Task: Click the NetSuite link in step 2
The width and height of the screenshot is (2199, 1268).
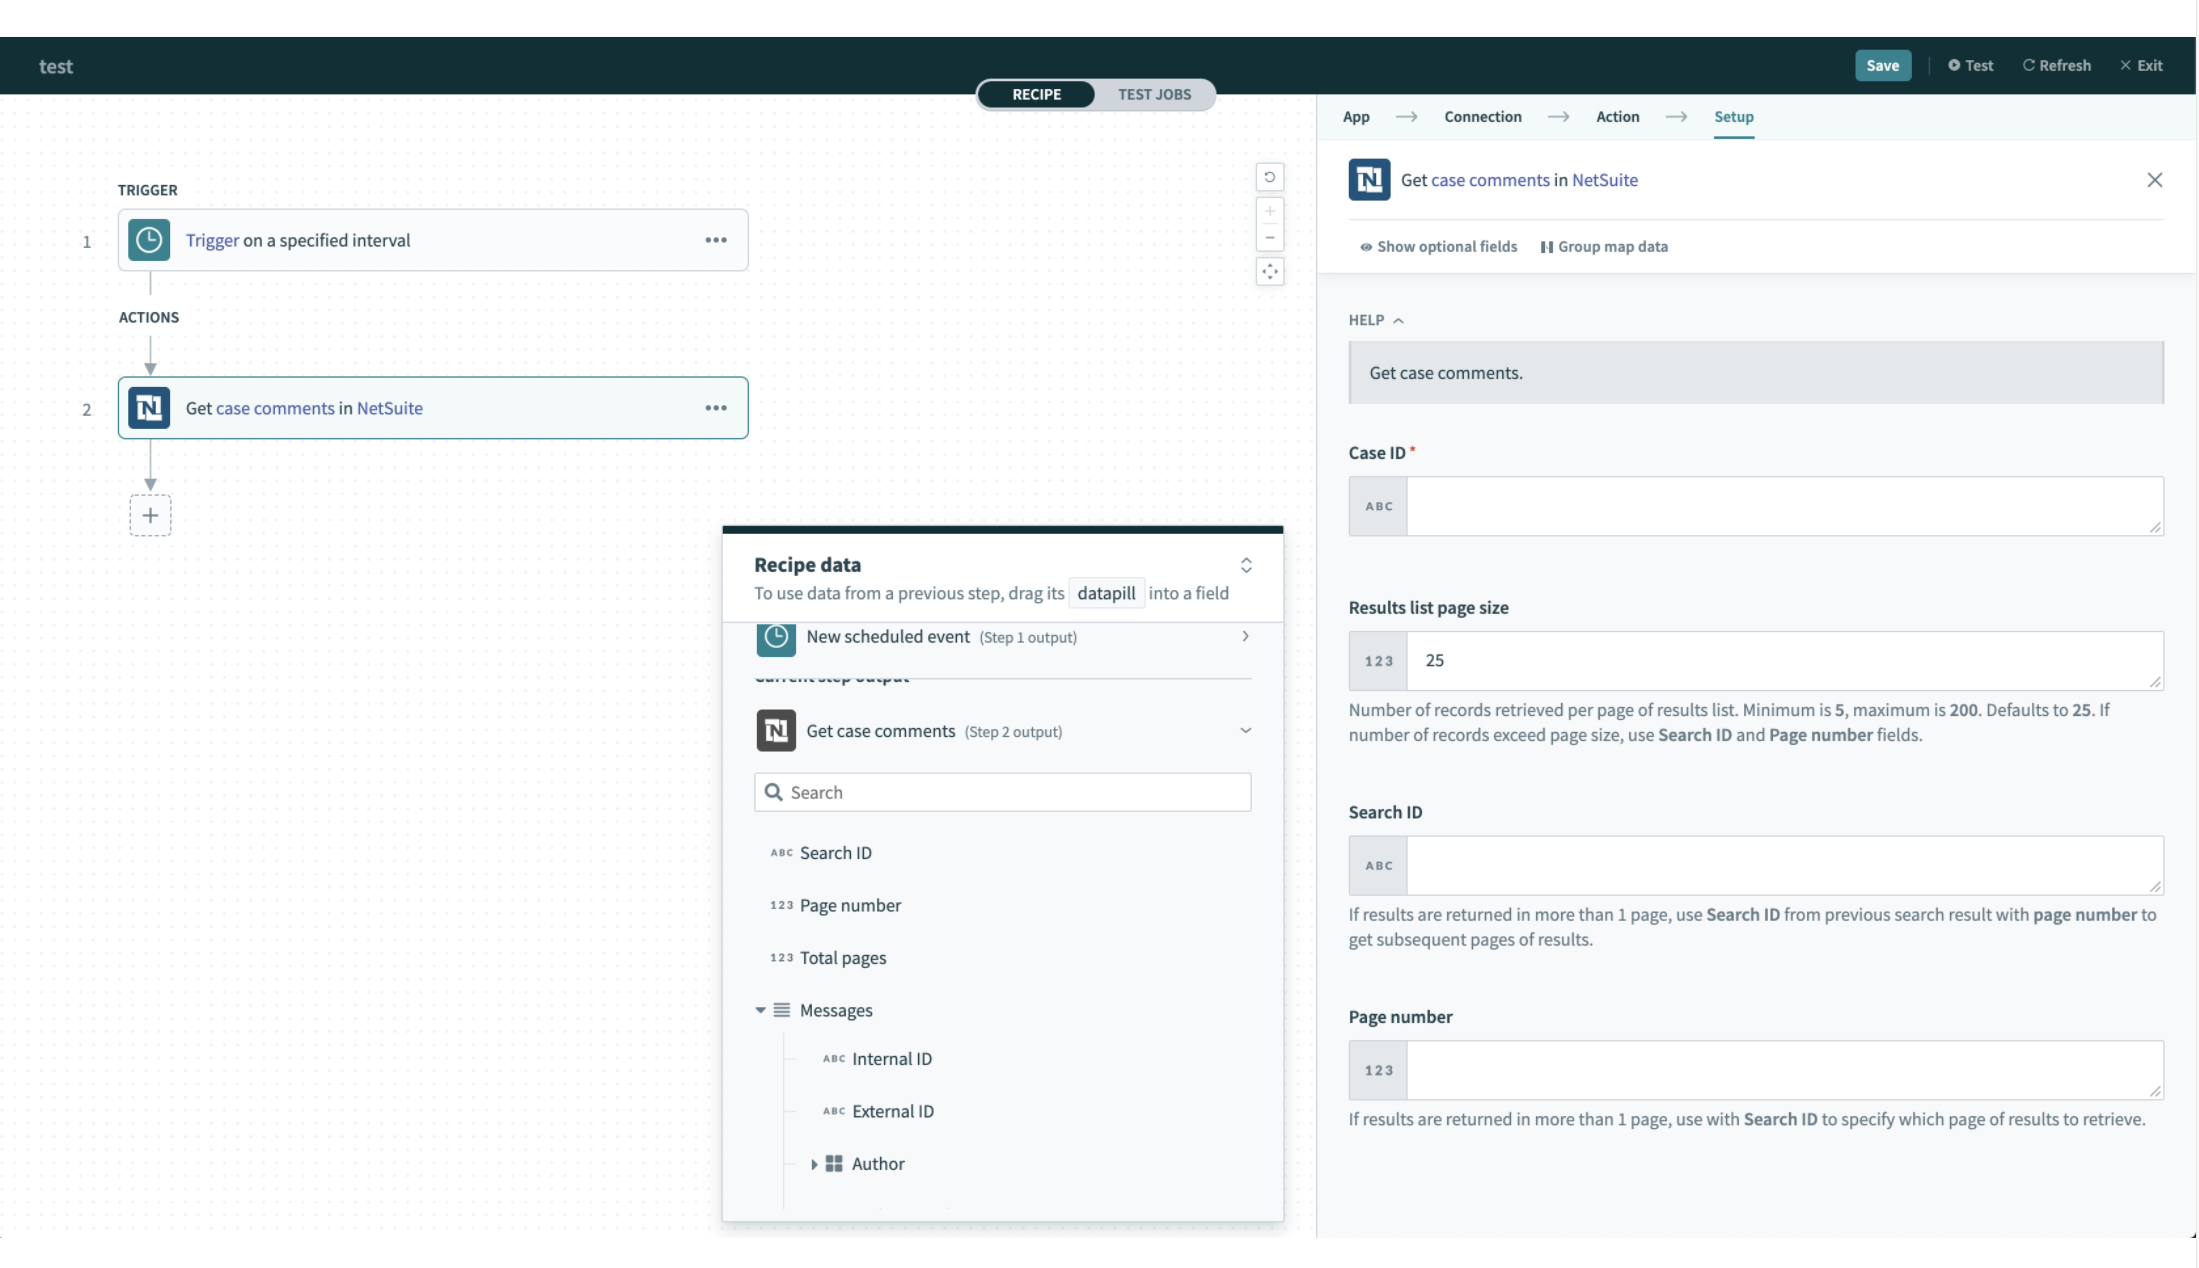Action: pos(390,408)
